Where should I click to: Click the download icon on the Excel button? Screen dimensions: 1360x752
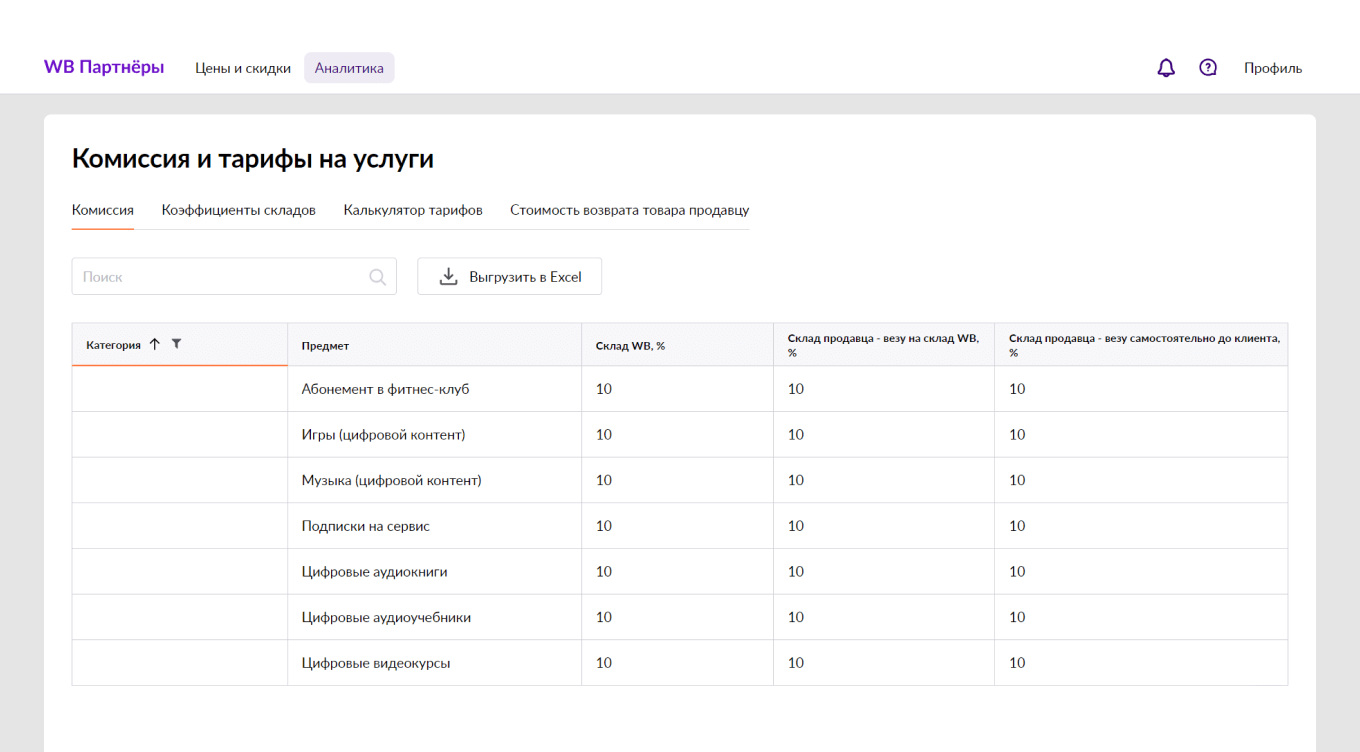click(448, 276)
